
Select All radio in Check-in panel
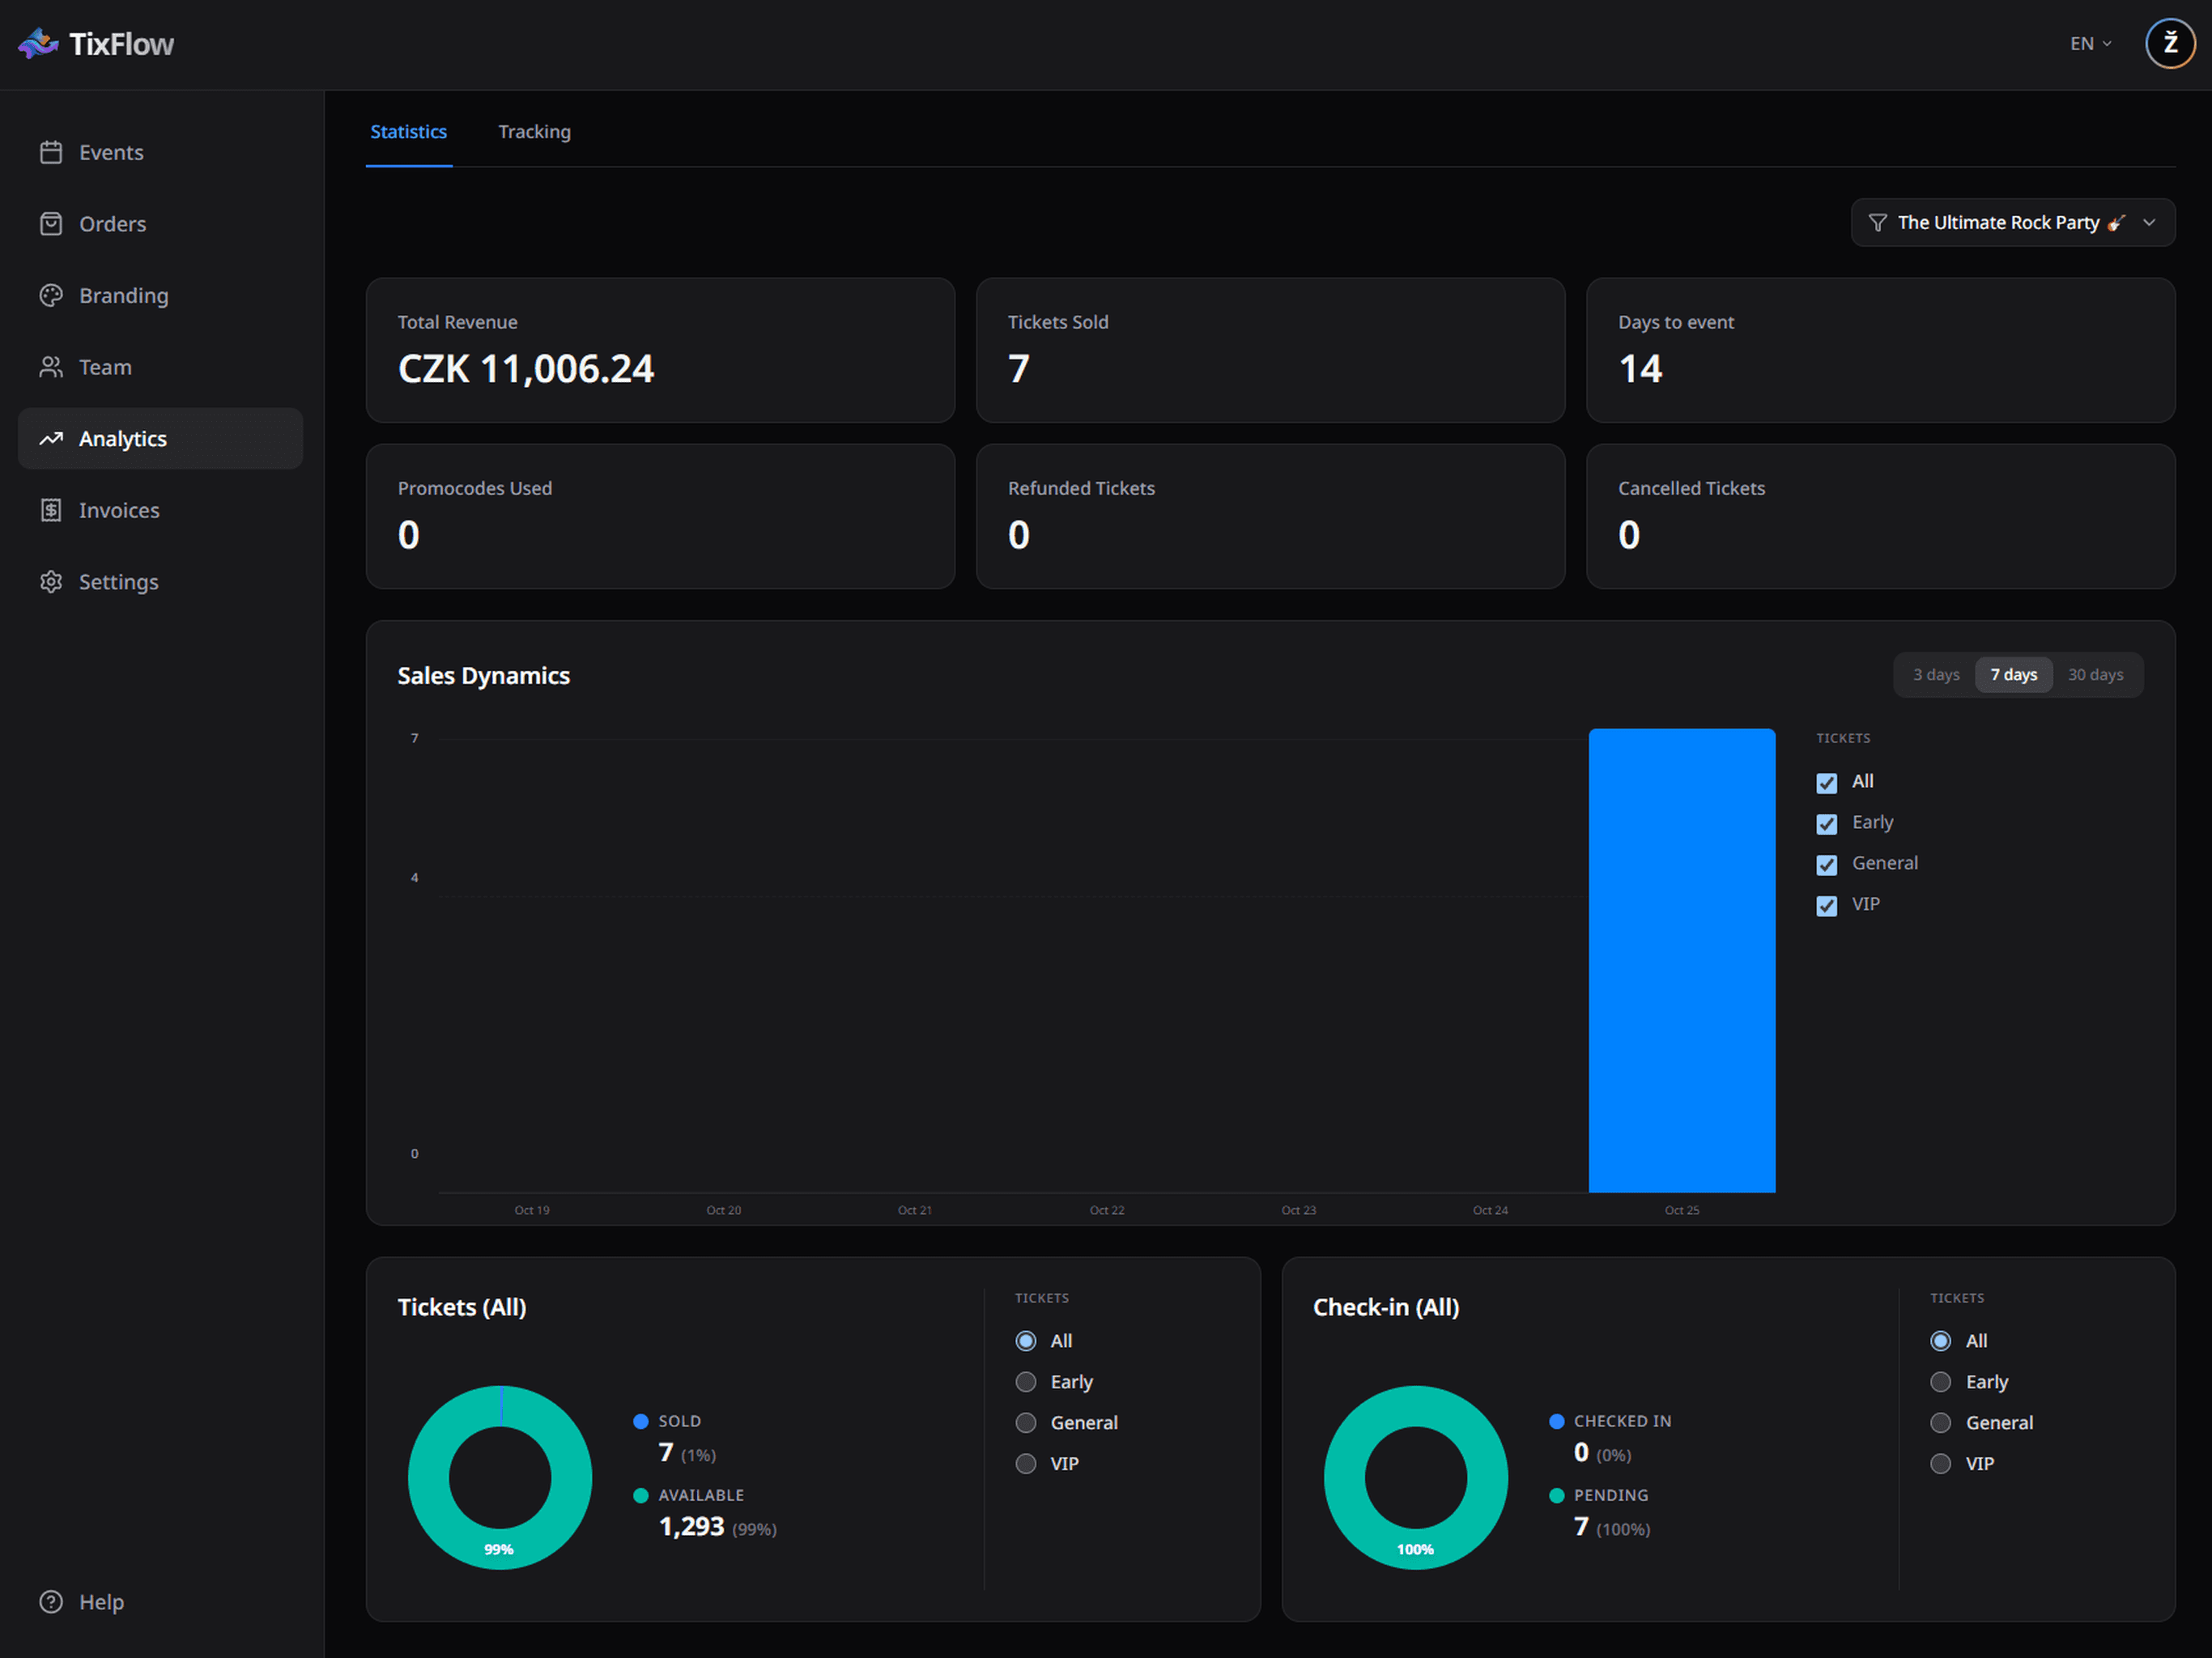point(1941,1341)
